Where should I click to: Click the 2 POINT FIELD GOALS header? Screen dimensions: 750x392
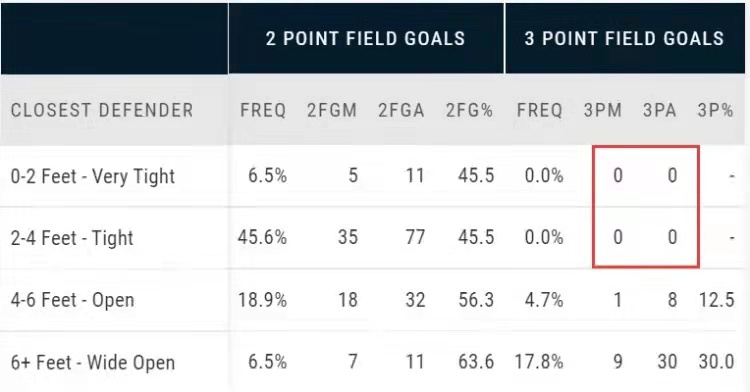365,39
